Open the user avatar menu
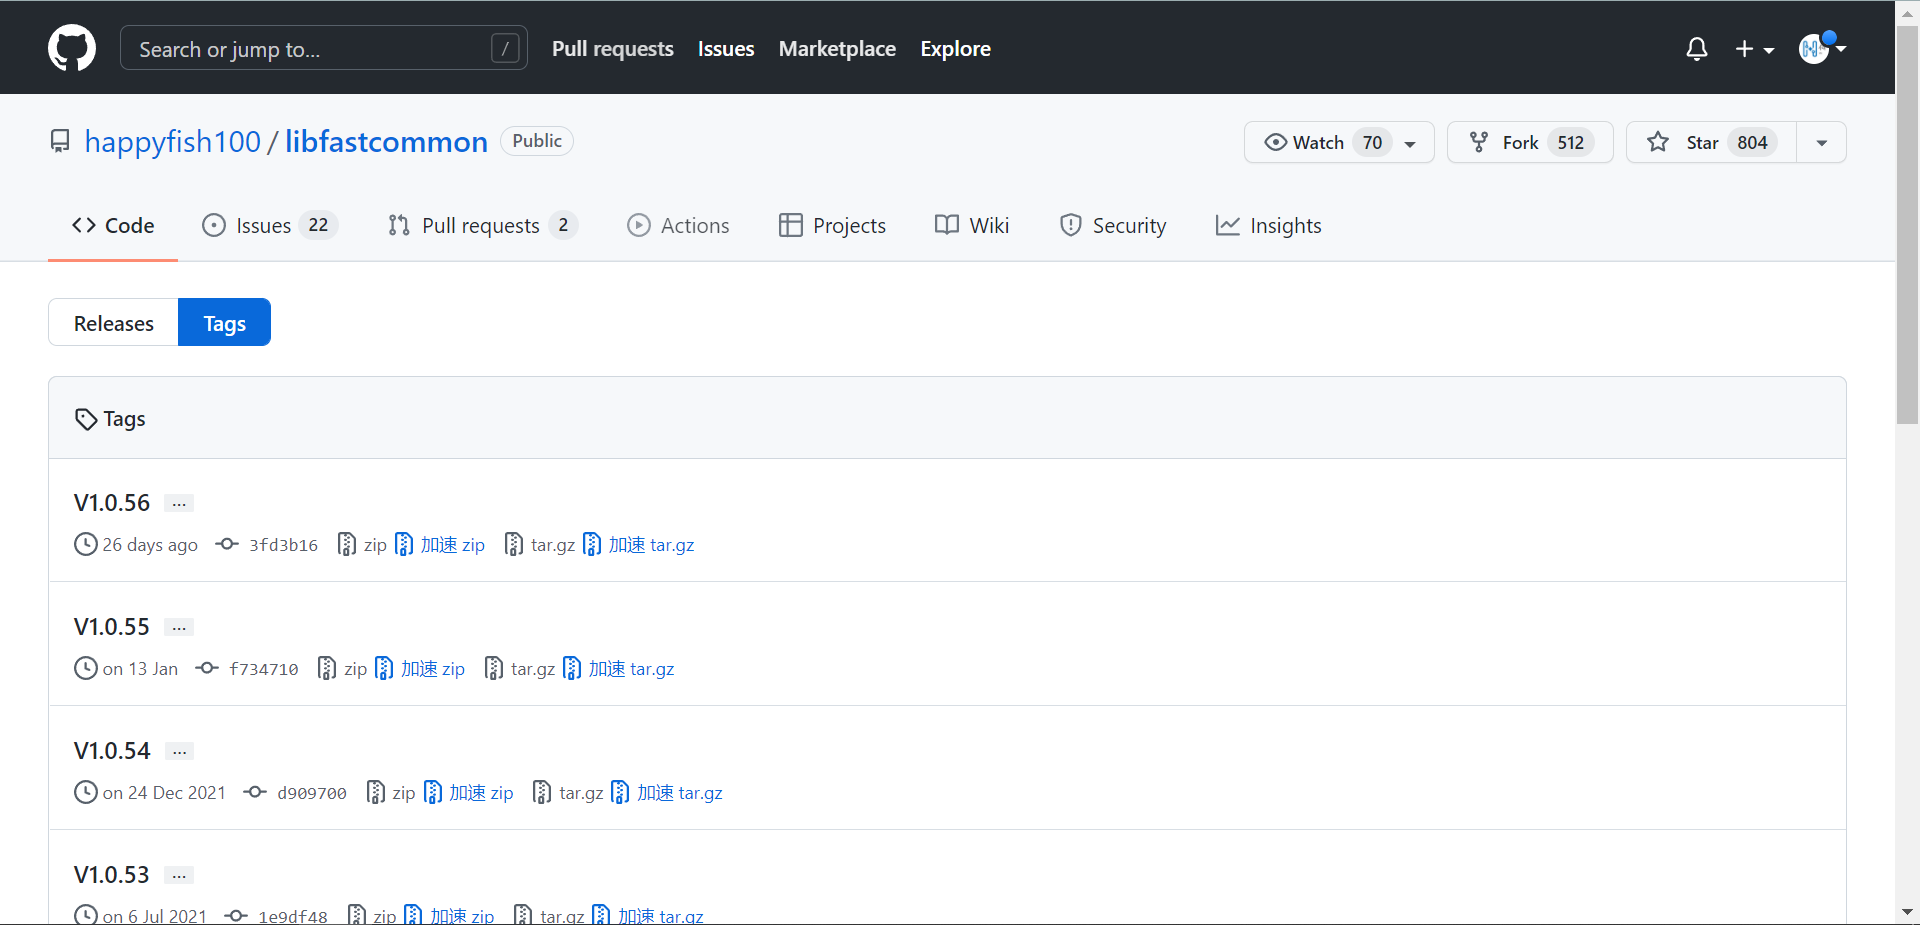This screenshot has height=925, width=1920. pyautogui.click(x=1822, y=47)
